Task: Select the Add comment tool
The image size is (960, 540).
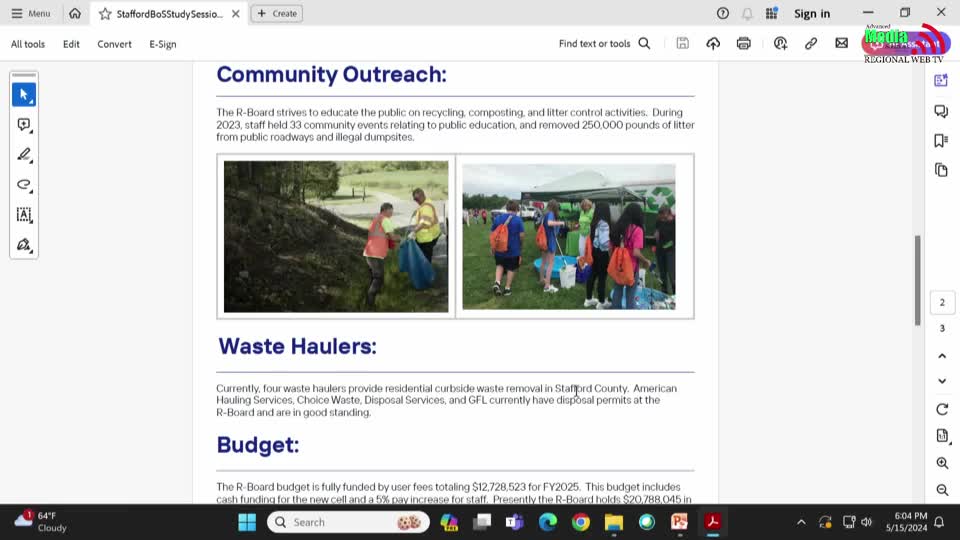Action: [x=24, y=125]
